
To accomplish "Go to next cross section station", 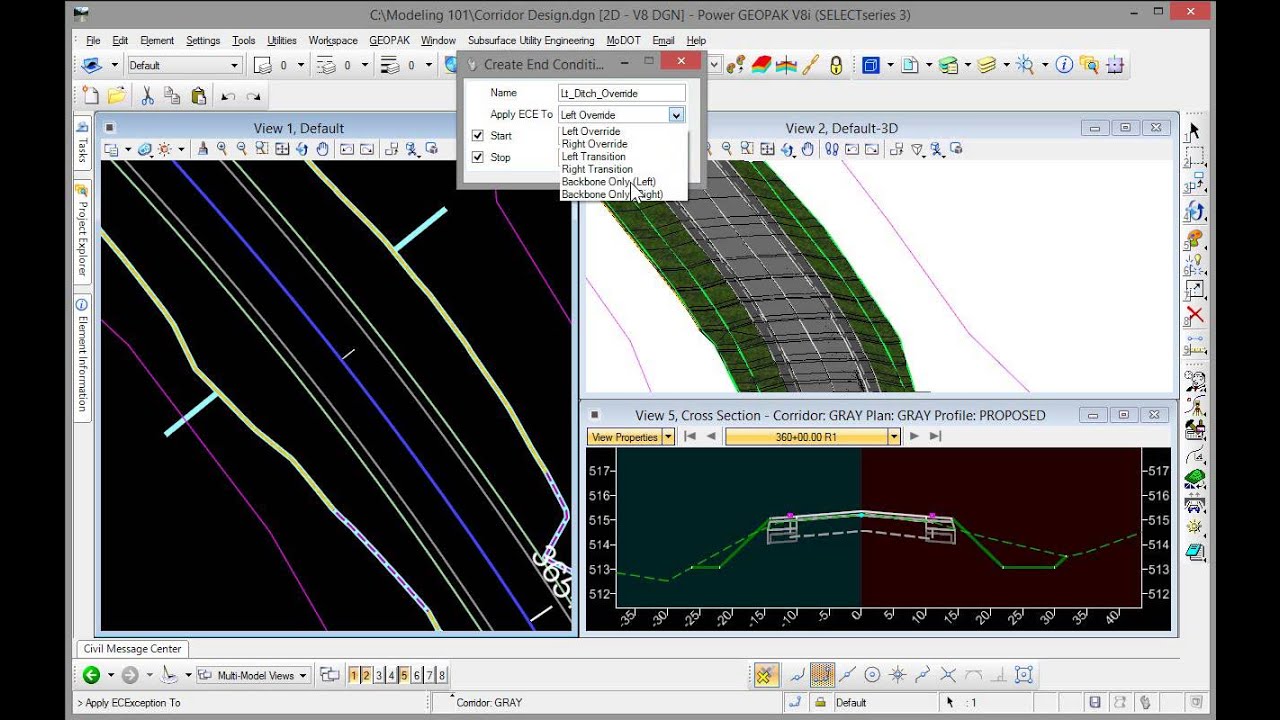I will [x=914, y=437].
